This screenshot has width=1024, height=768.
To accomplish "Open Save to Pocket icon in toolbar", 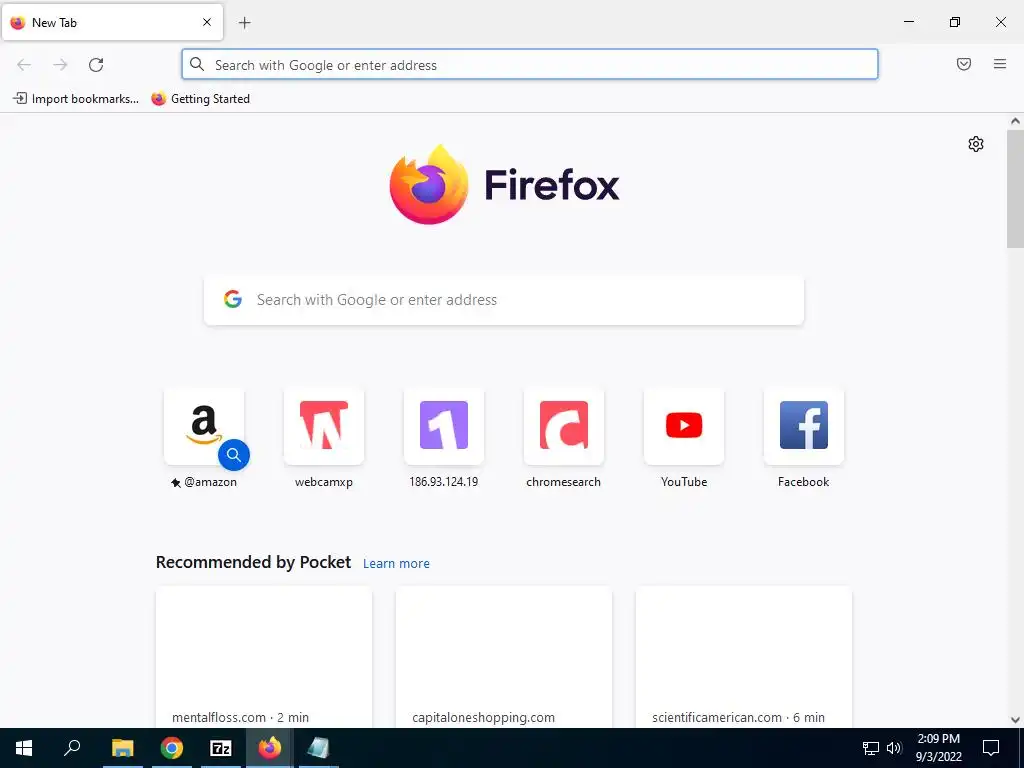I will [x=964, y=64].
